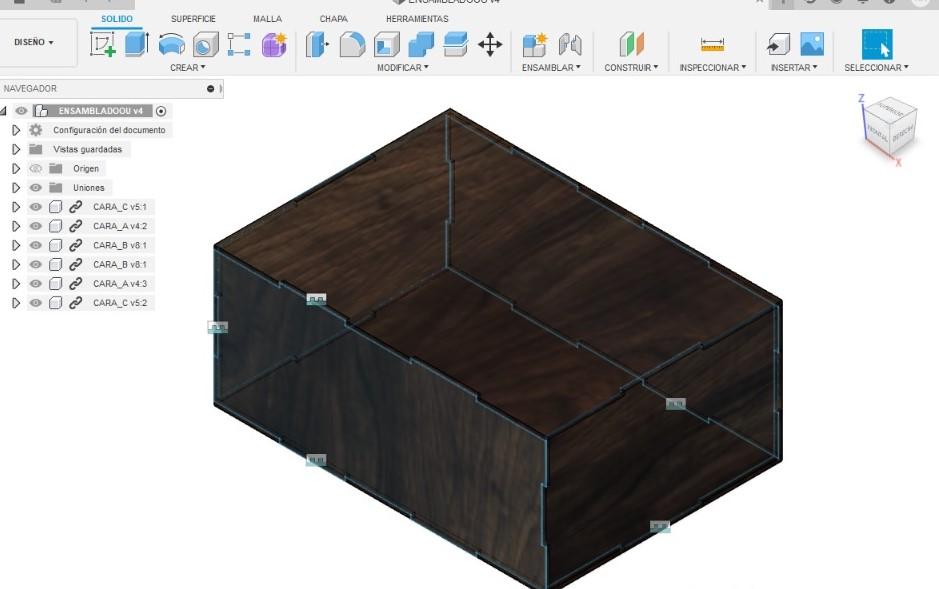
Task: Activate the Fillet tool
Action: (x=352, y=45)
